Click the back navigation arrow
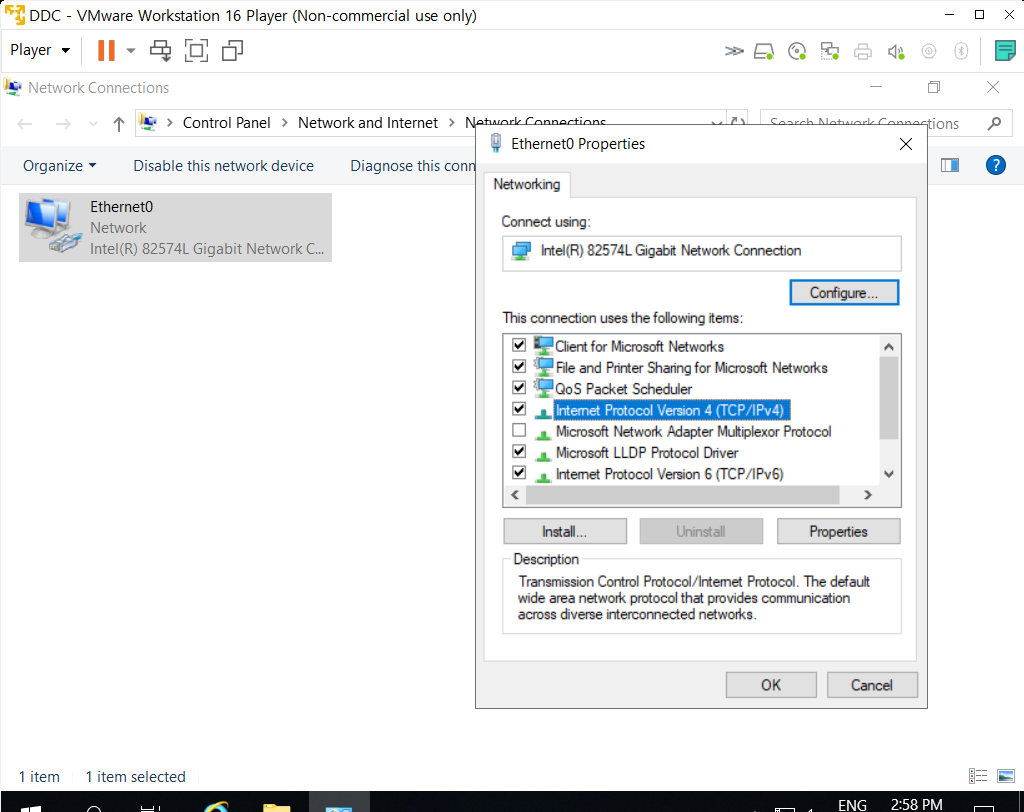The height and width of the screenshot is (812, 1024). click(25, 123)
